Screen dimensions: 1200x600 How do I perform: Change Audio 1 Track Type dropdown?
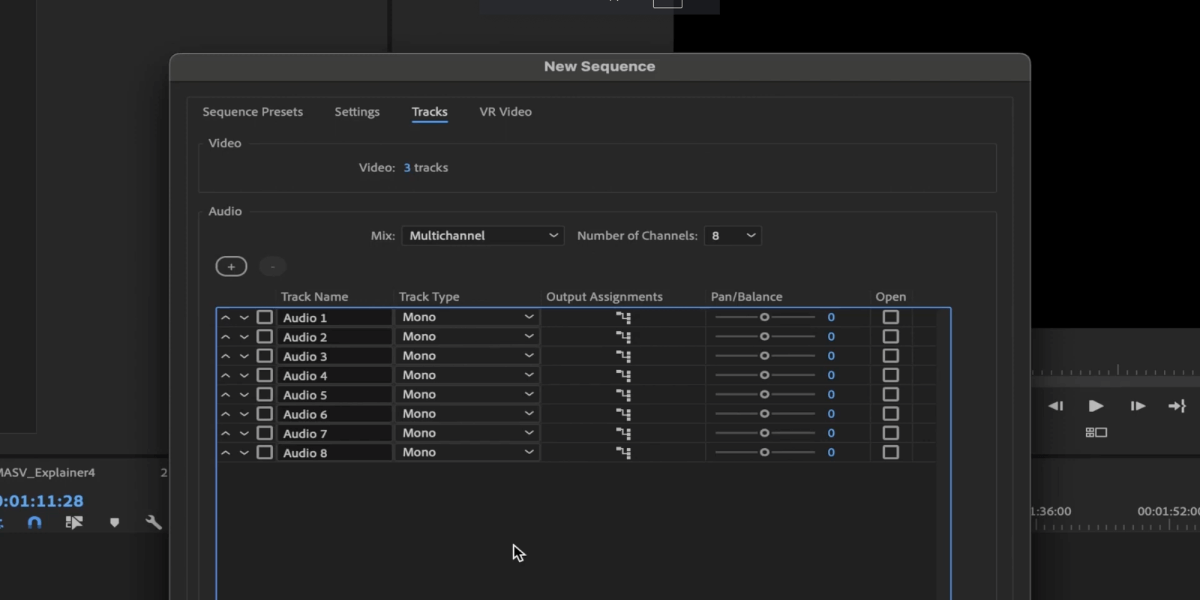coord(468,317)
